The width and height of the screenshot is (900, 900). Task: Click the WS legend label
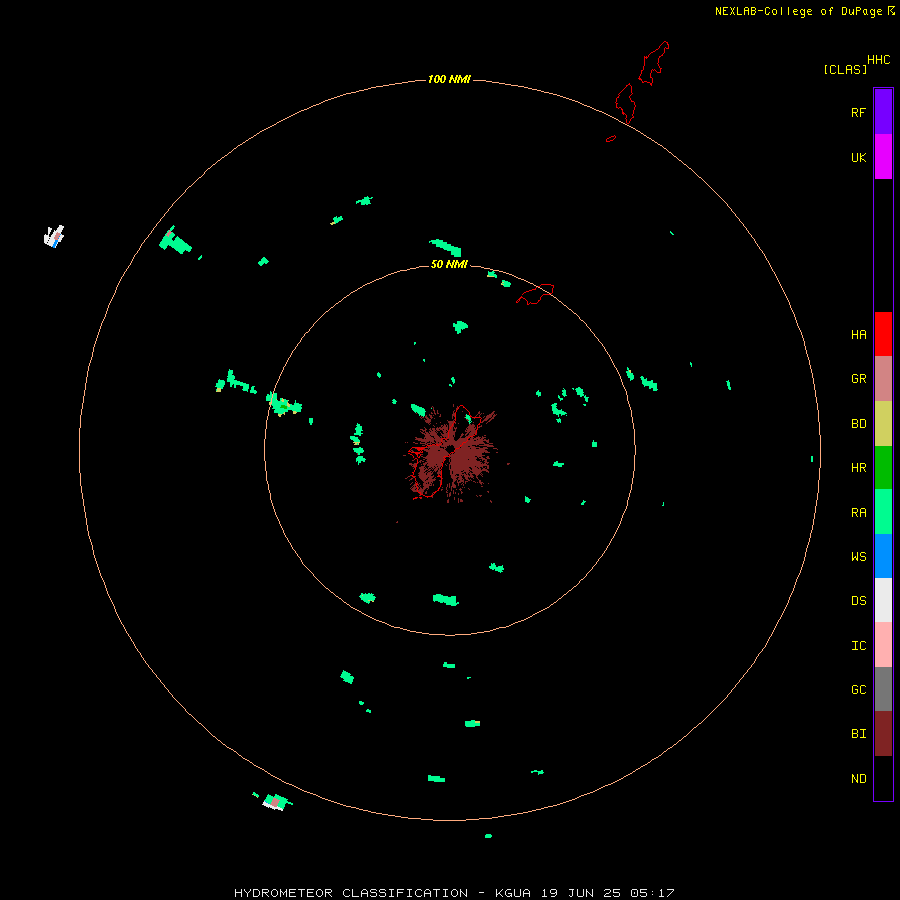859,556
